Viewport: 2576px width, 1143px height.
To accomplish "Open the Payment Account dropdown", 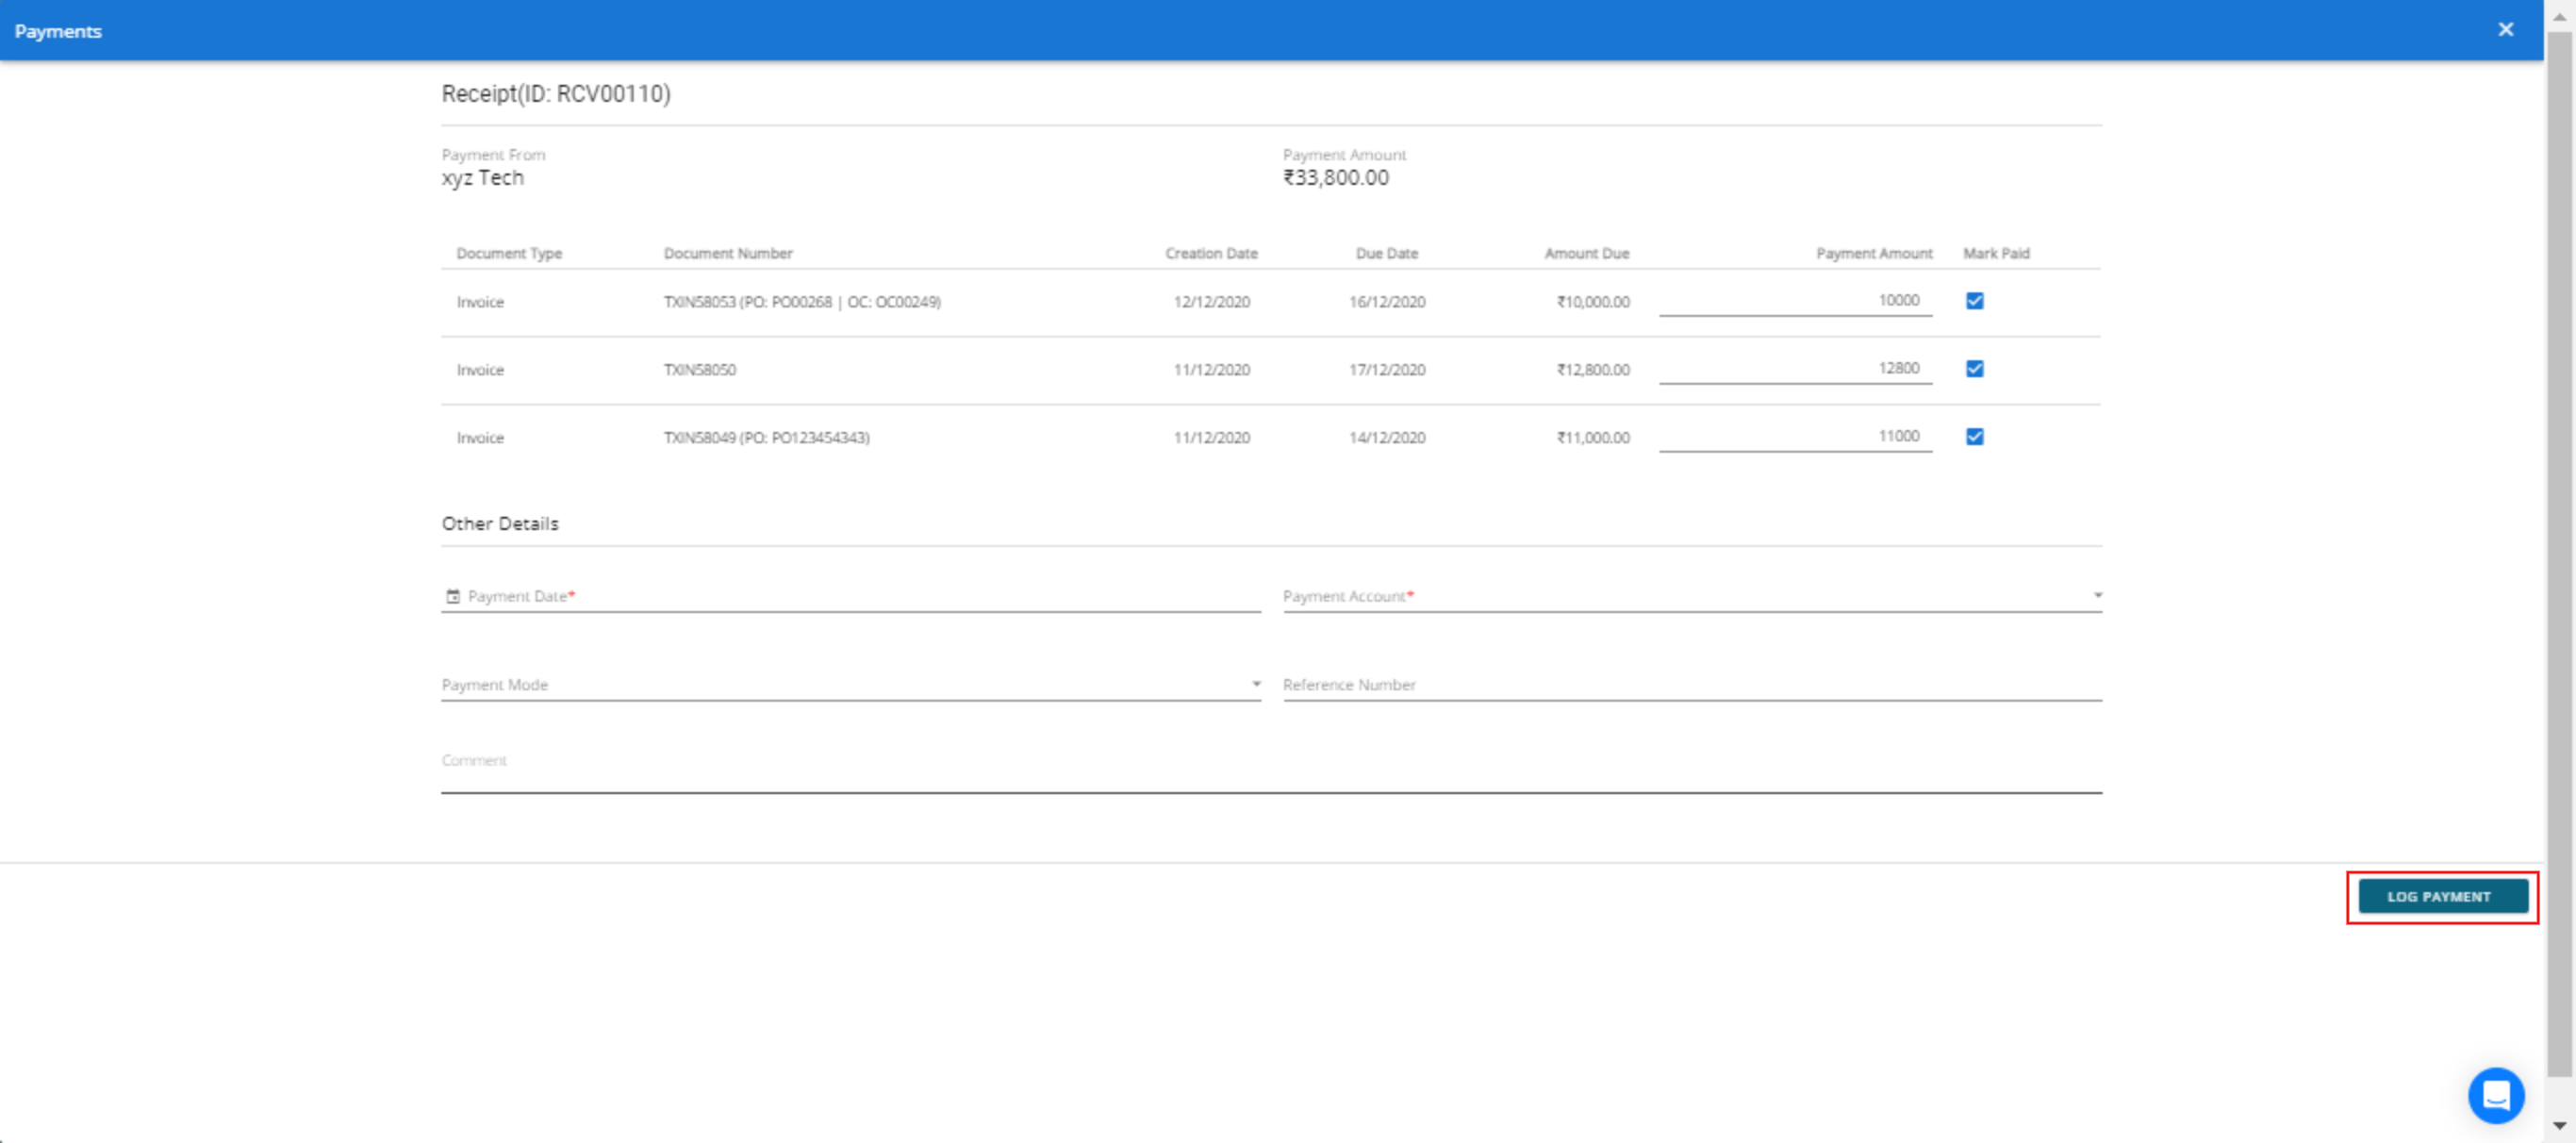I will pyautogui.click(x=1692, y=596).
